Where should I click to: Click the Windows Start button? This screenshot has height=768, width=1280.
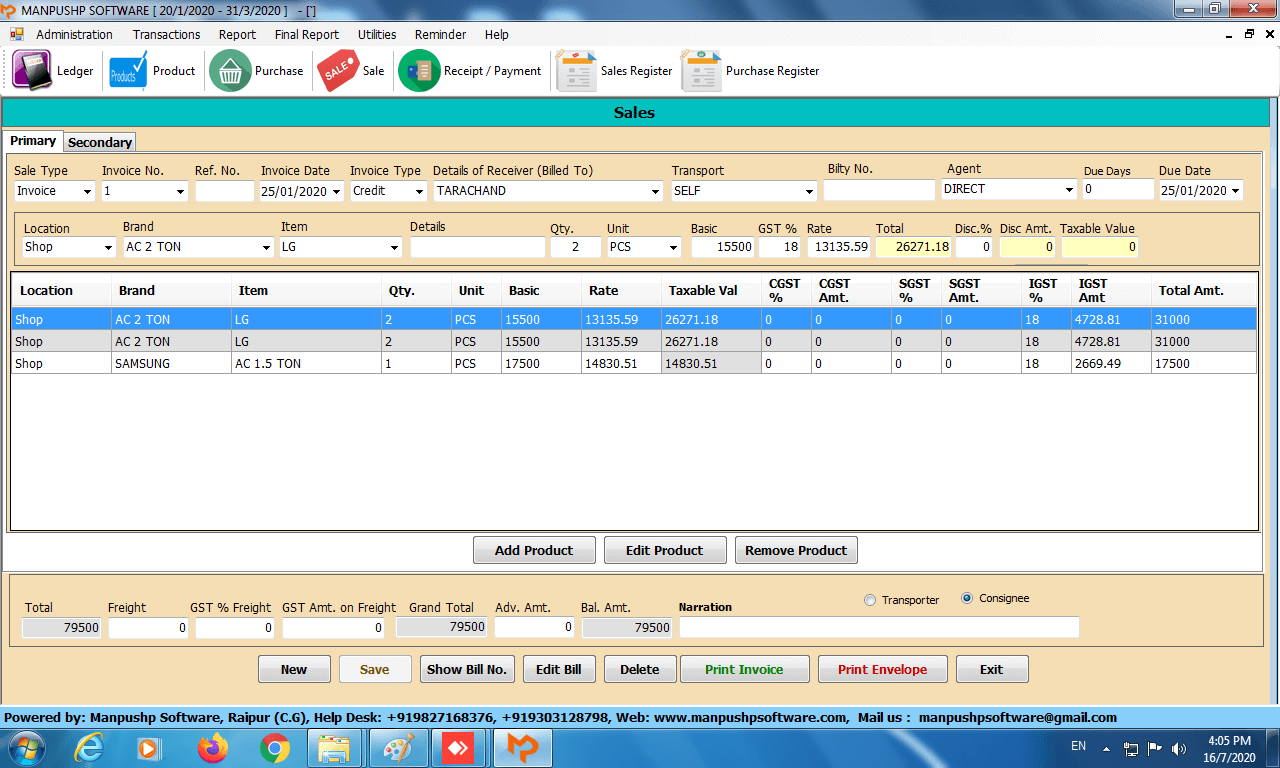pos(27,747)
